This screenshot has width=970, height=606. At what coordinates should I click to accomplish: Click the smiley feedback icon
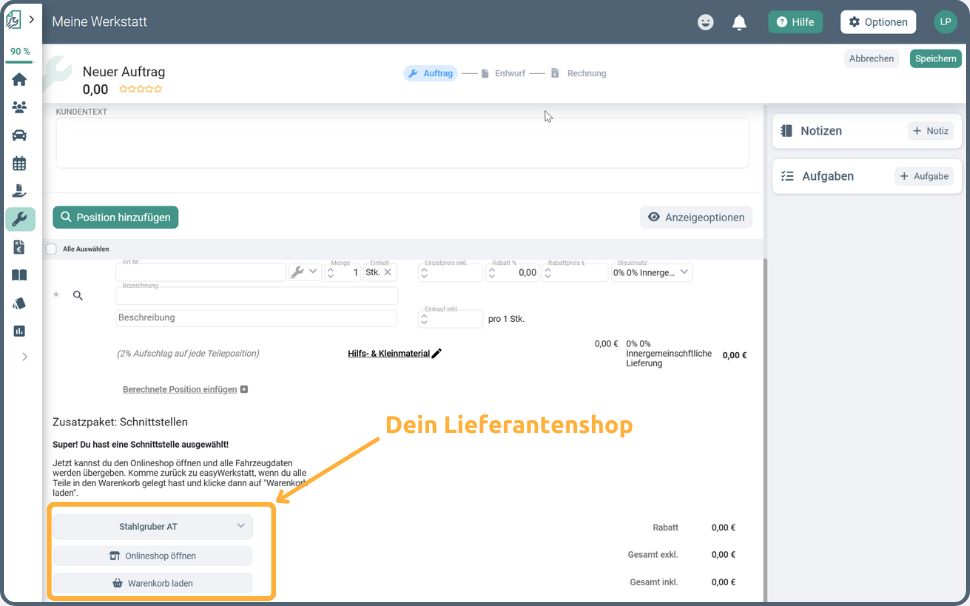pyautogui.click(x=706, y=22)
